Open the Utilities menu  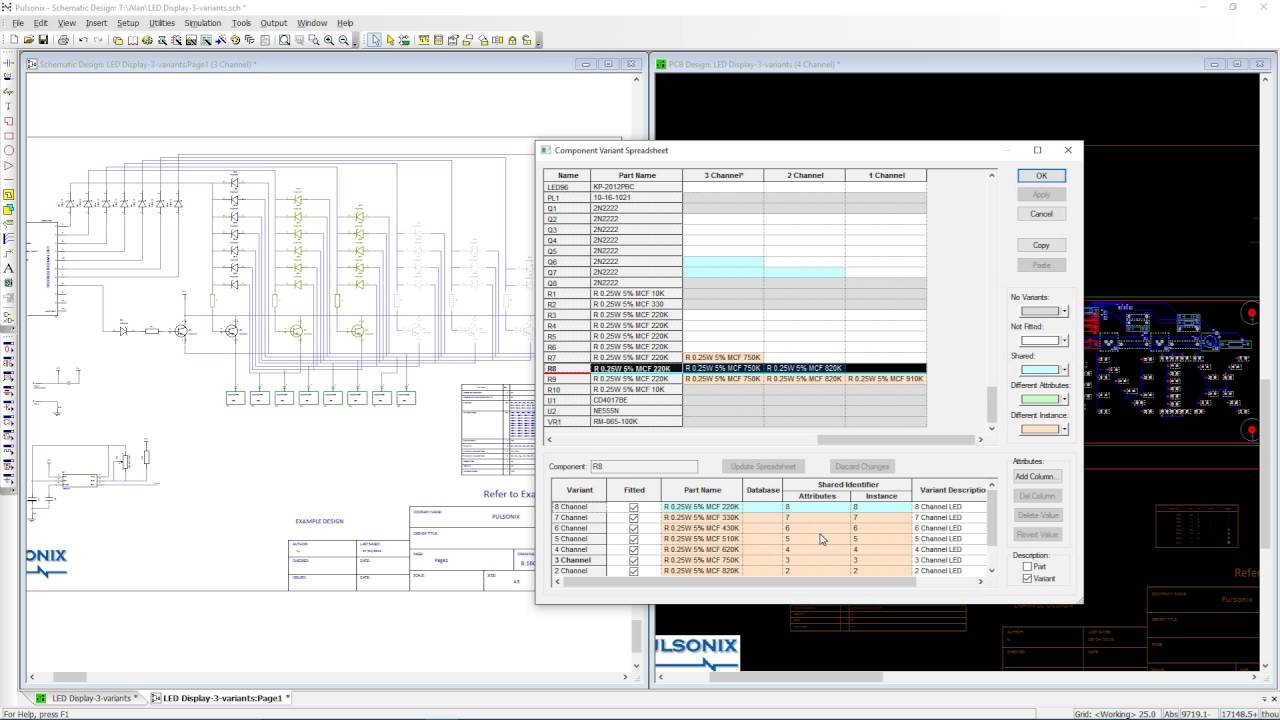pyautogui.click(x=161, y=23)
